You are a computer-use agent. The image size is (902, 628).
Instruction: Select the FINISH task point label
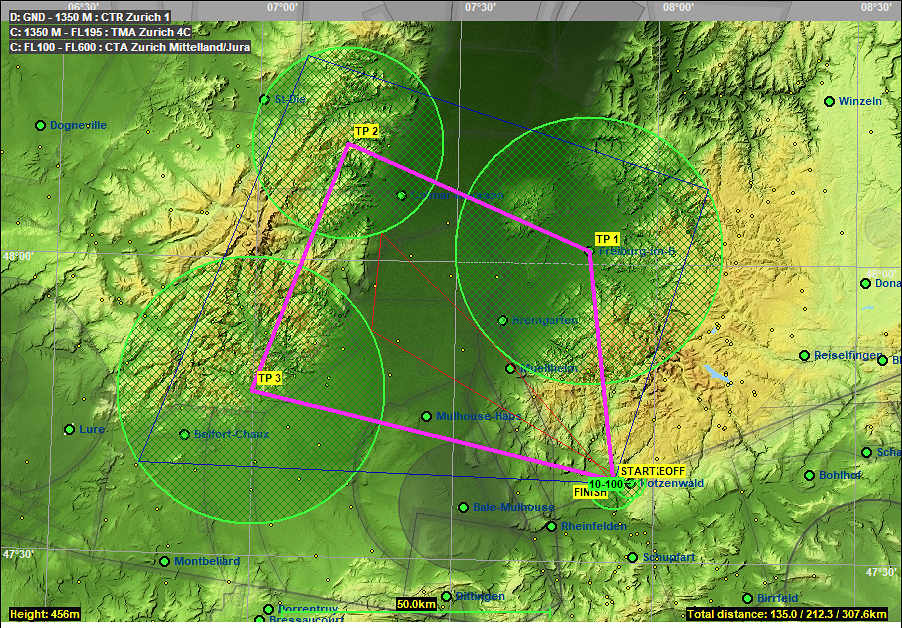pyautogui.click(x=590, y=492)
